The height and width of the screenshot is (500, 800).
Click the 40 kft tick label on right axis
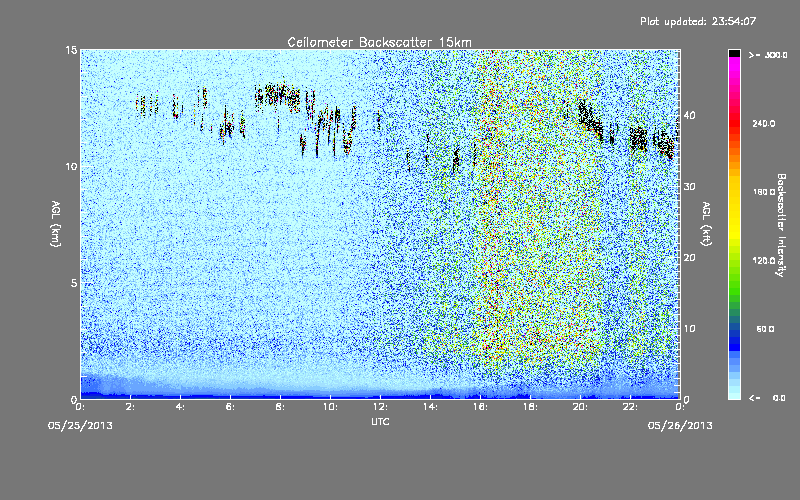click(x=689, y=115)
